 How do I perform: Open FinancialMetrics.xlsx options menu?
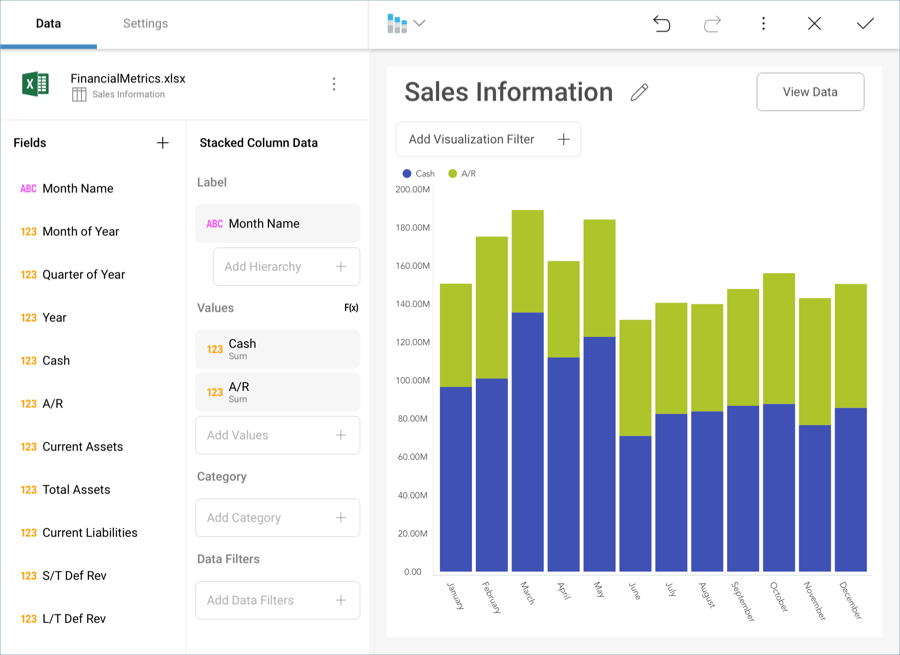(334, 85)
